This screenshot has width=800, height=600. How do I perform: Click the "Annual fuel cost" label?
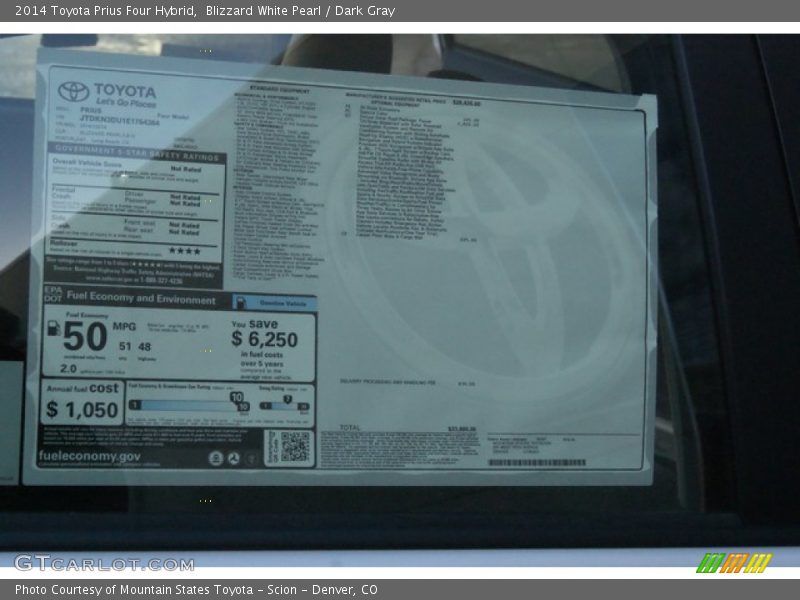[x=83, y=388]
